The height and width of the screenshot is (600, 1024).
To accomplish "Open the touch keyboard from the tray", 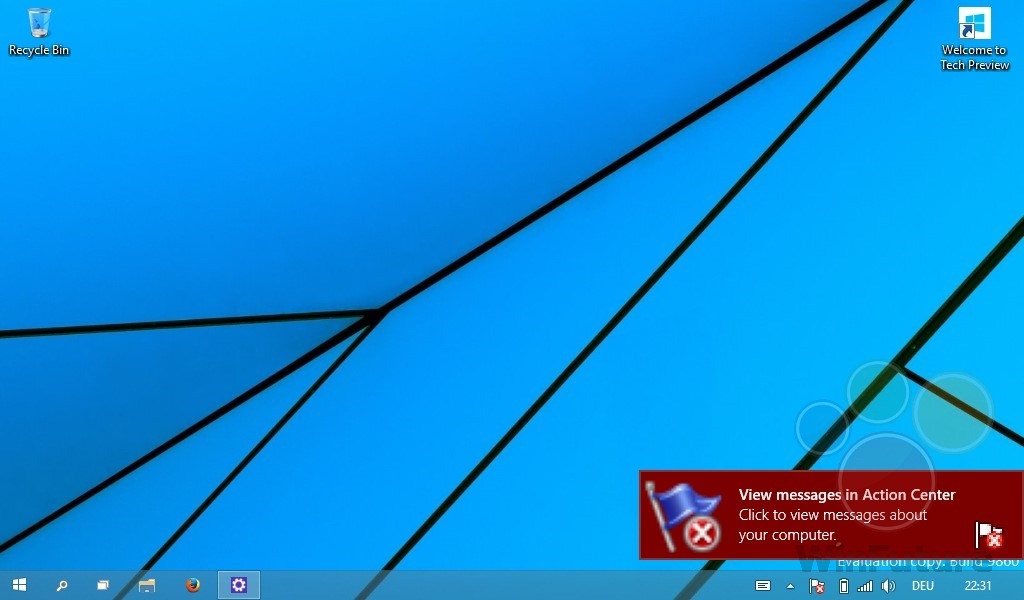I will pos(763,586).
